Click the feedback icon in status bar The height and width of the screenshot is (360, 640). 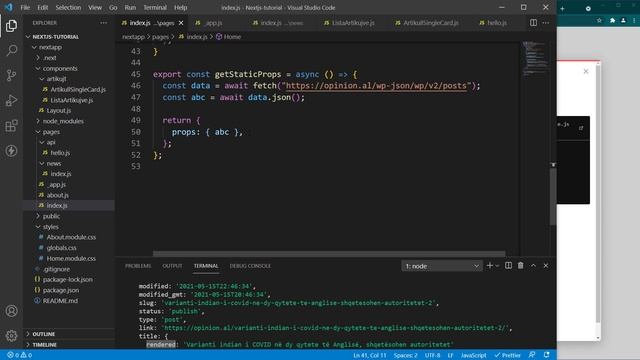[x=532, y=355]
